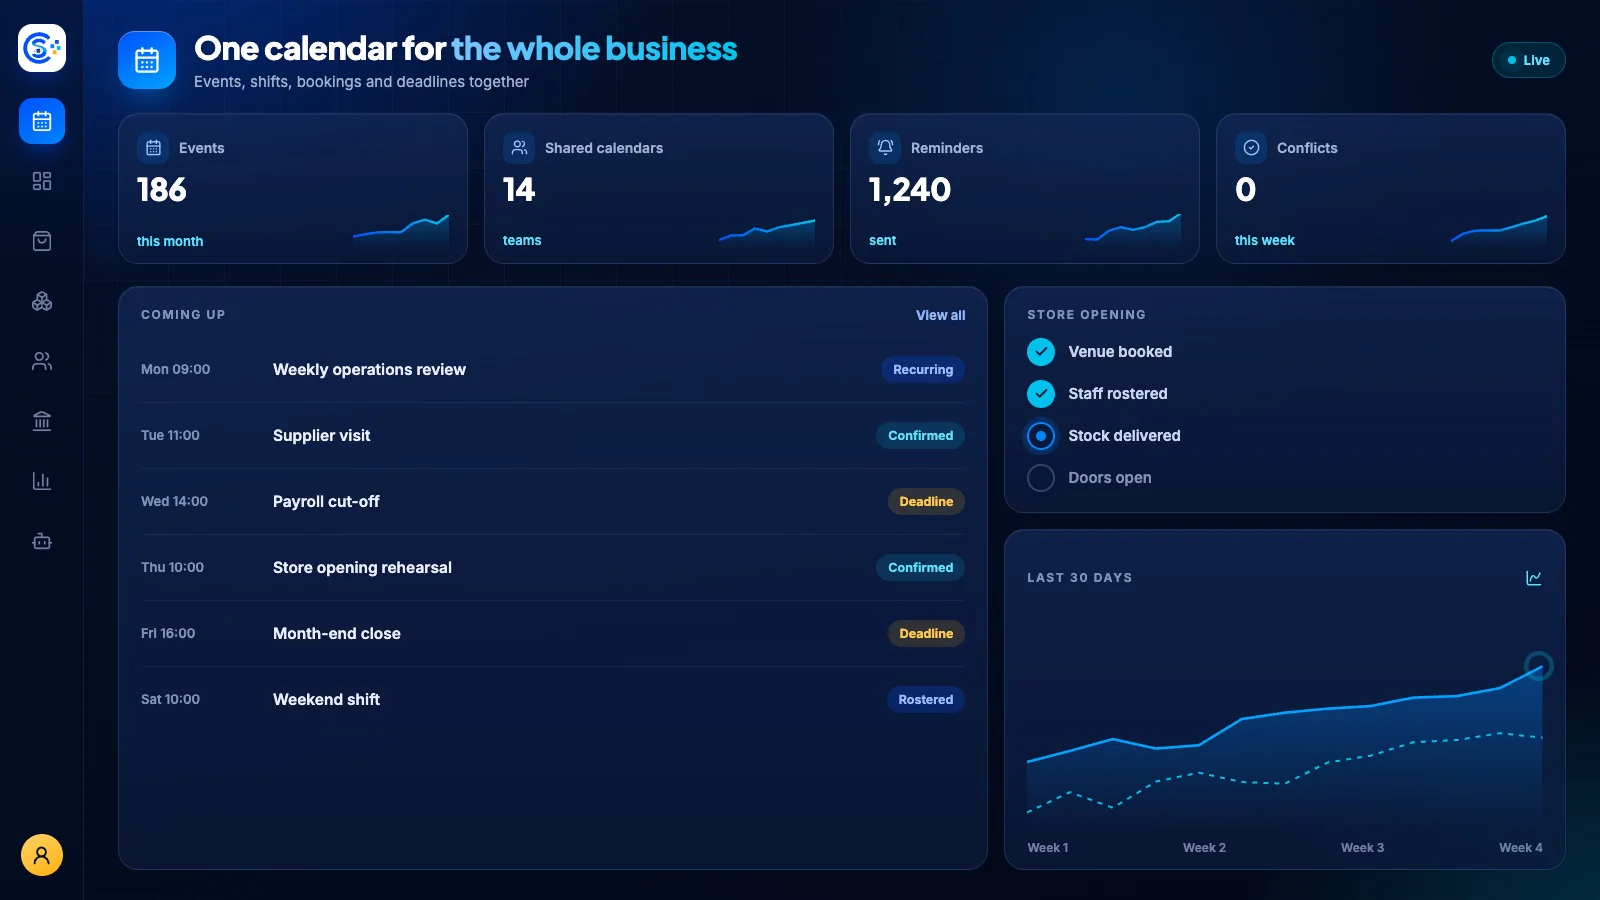
Task: Click the highlighted end point on the chart
Action: click(1538, 666)
